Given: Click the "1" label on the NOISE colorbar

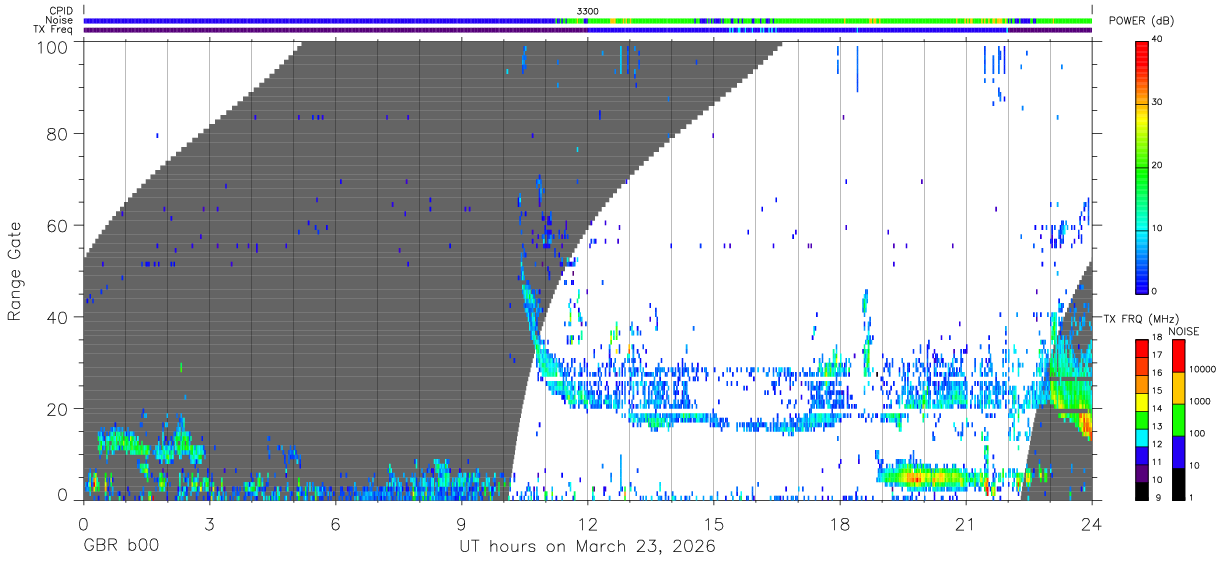Looking at the screenshot, I should tap(1192, 496).
